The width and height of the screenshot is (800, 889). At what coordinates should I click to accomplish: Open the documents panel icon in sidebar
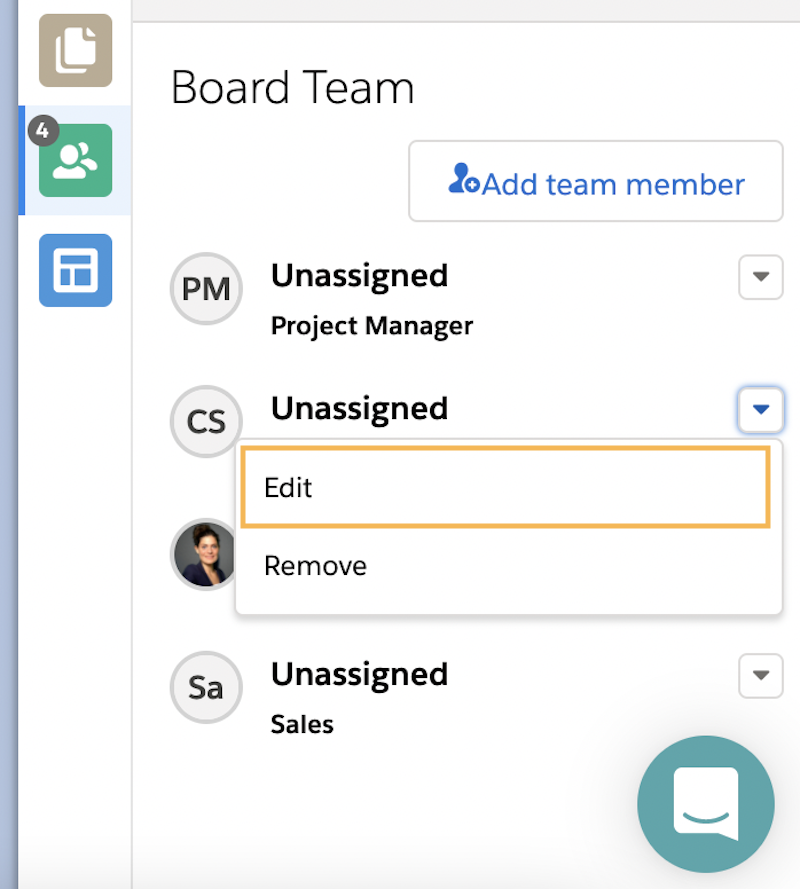tap(75, 51)
